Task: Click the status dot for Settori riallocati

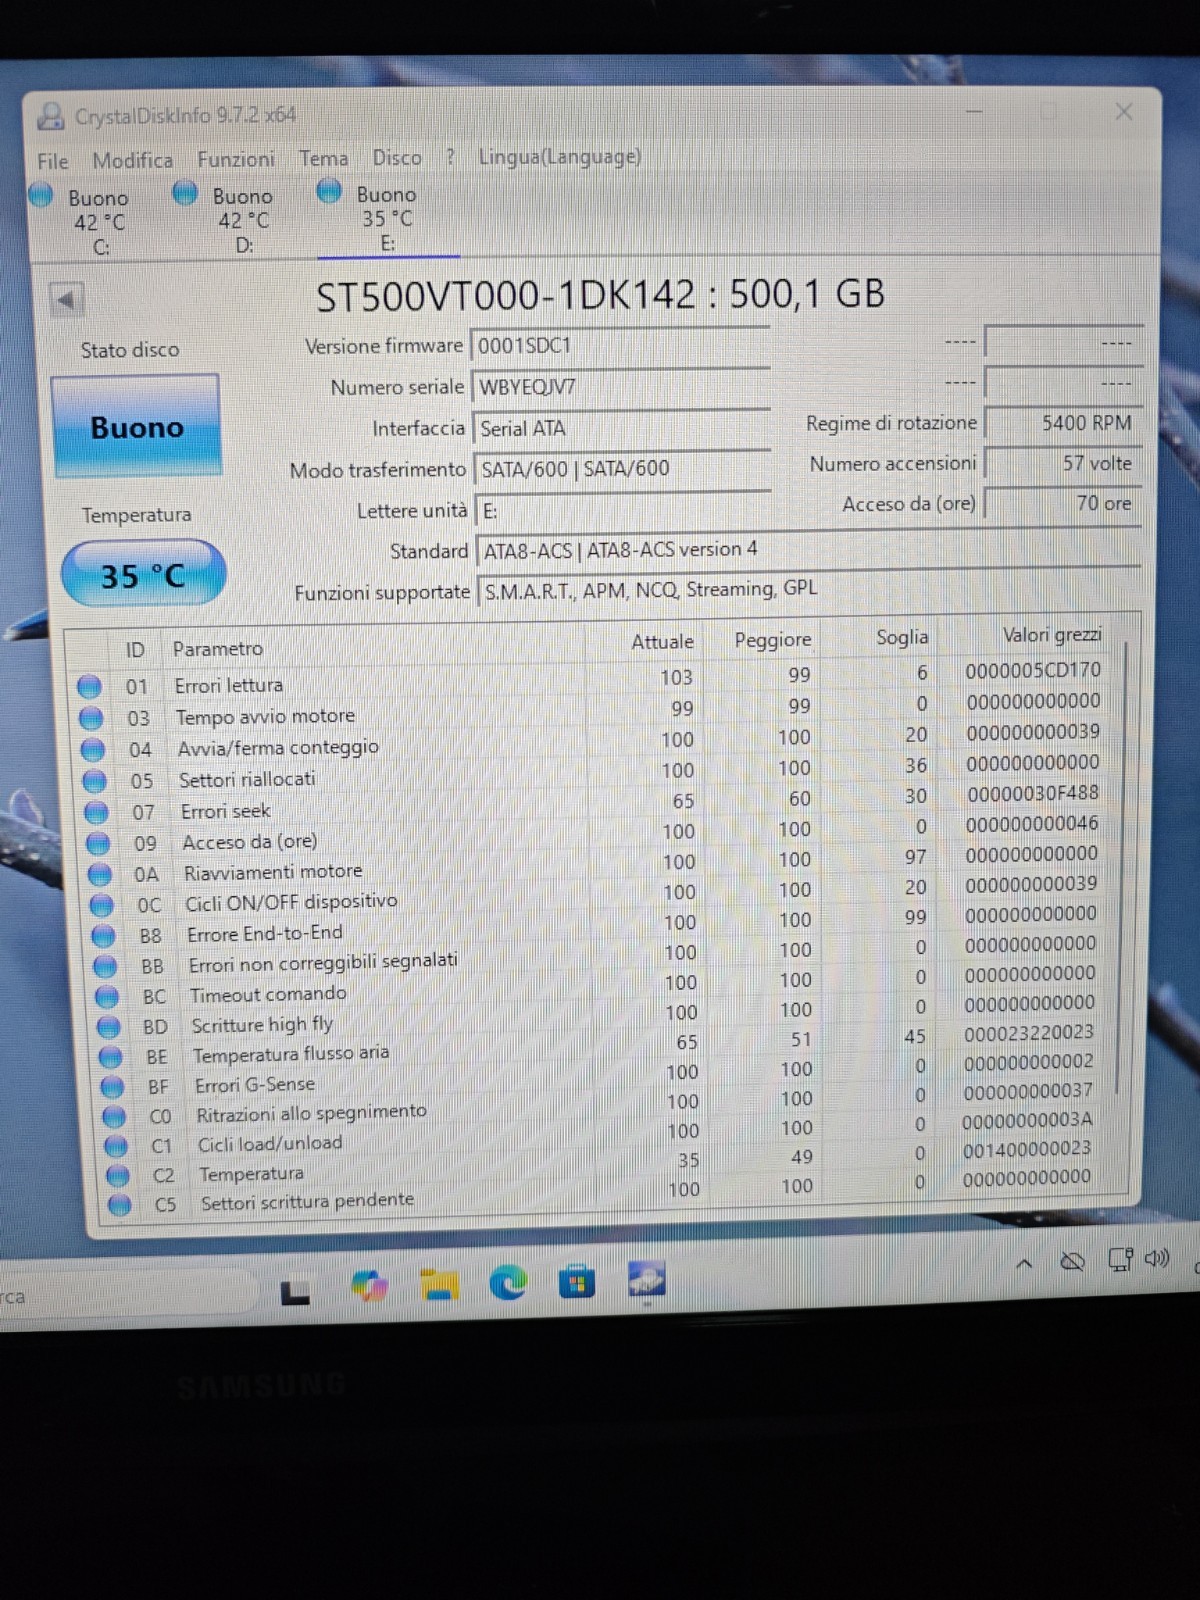Action: [95, 781]
